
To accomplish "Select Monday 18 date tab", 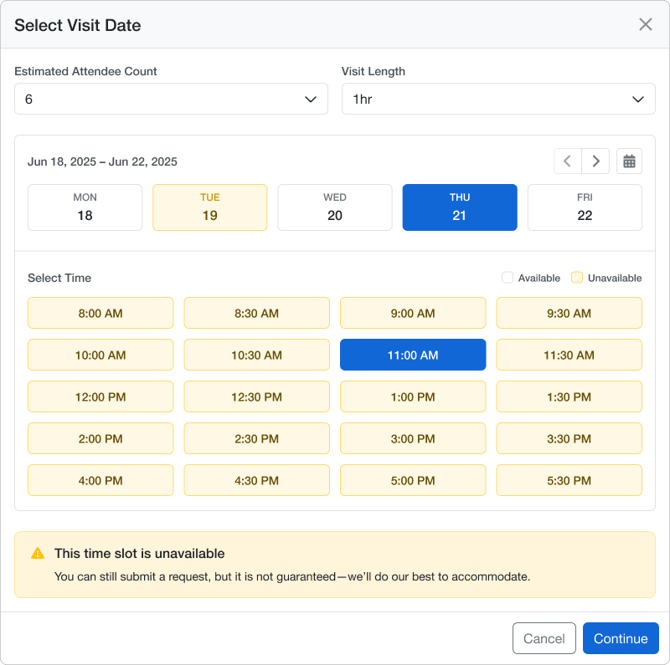I will [85, 207].
